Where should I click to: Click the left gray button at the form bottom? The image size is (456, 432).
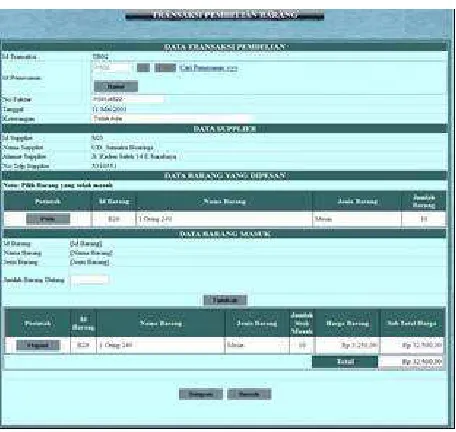201,394
